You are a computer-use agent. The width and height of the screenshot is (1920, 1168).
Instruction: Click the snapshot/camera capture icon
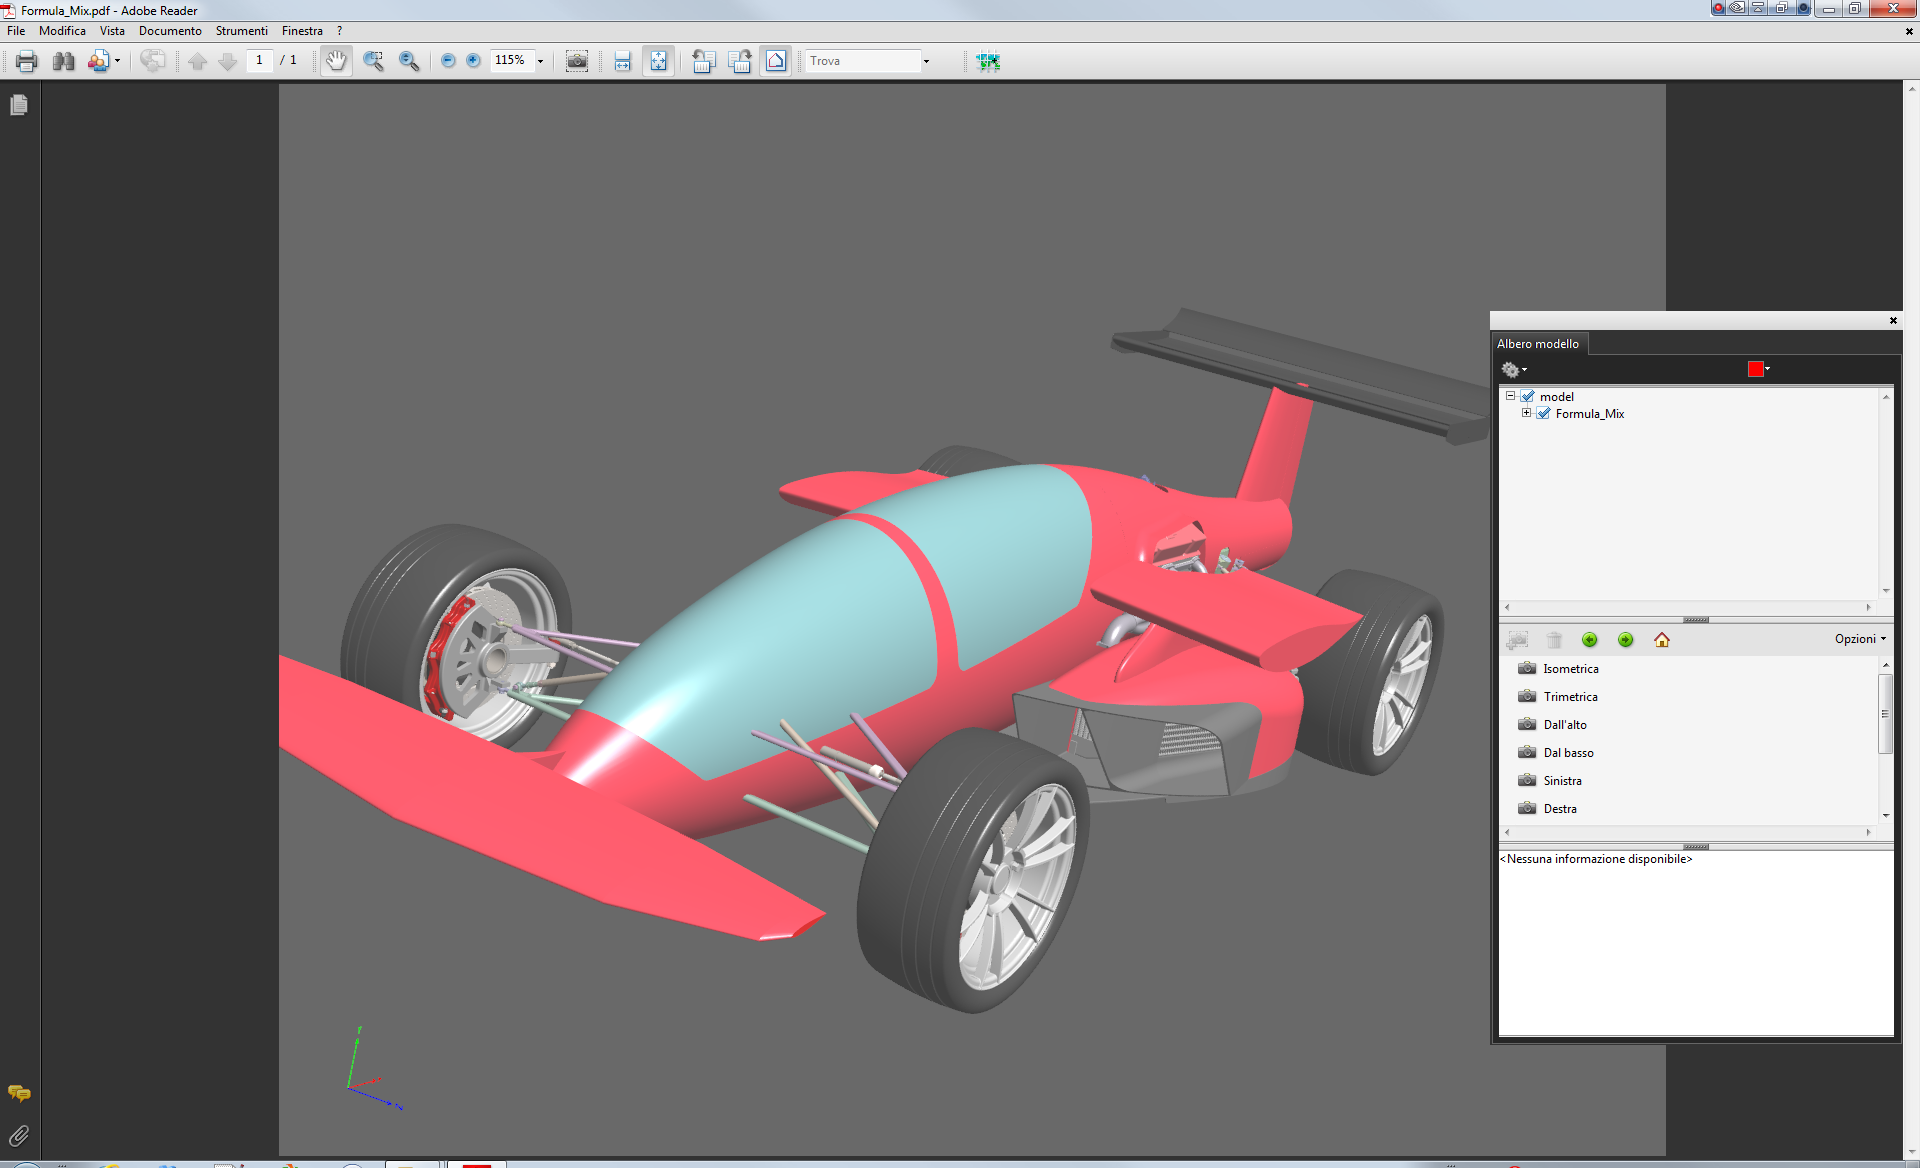coord(576,60)
